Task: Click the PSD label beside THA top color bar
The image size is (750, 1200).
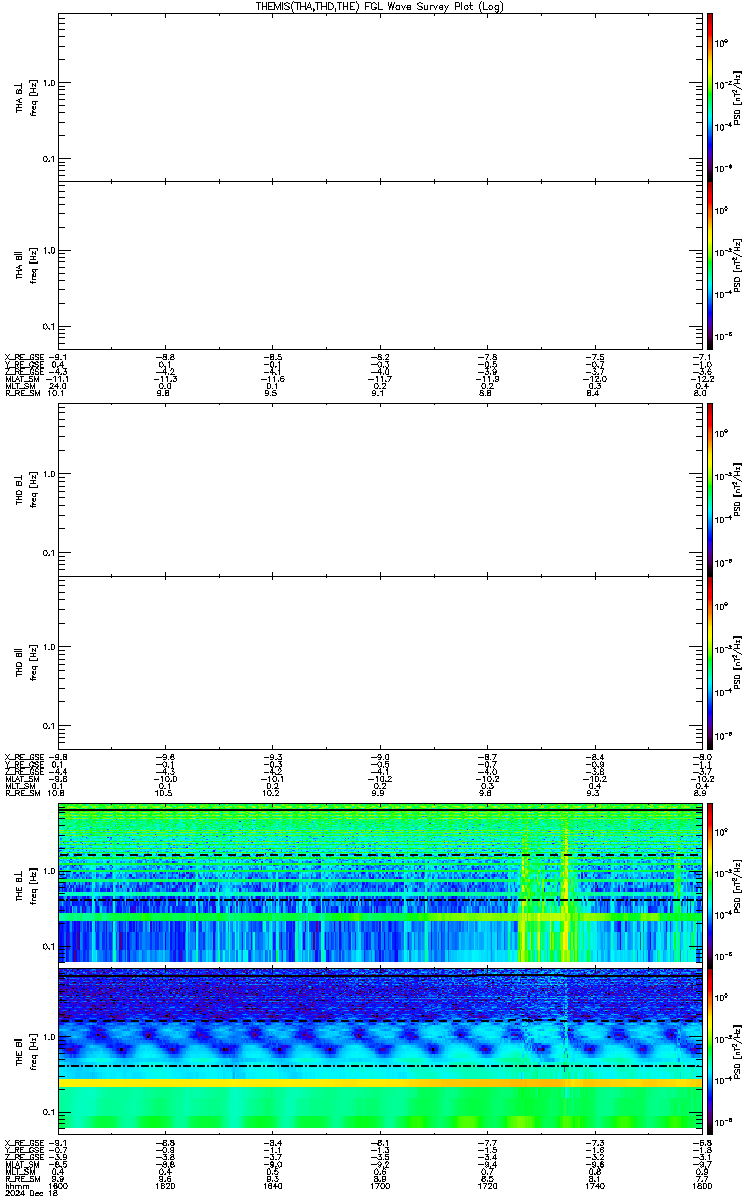Action: click(x=737, y=96)
